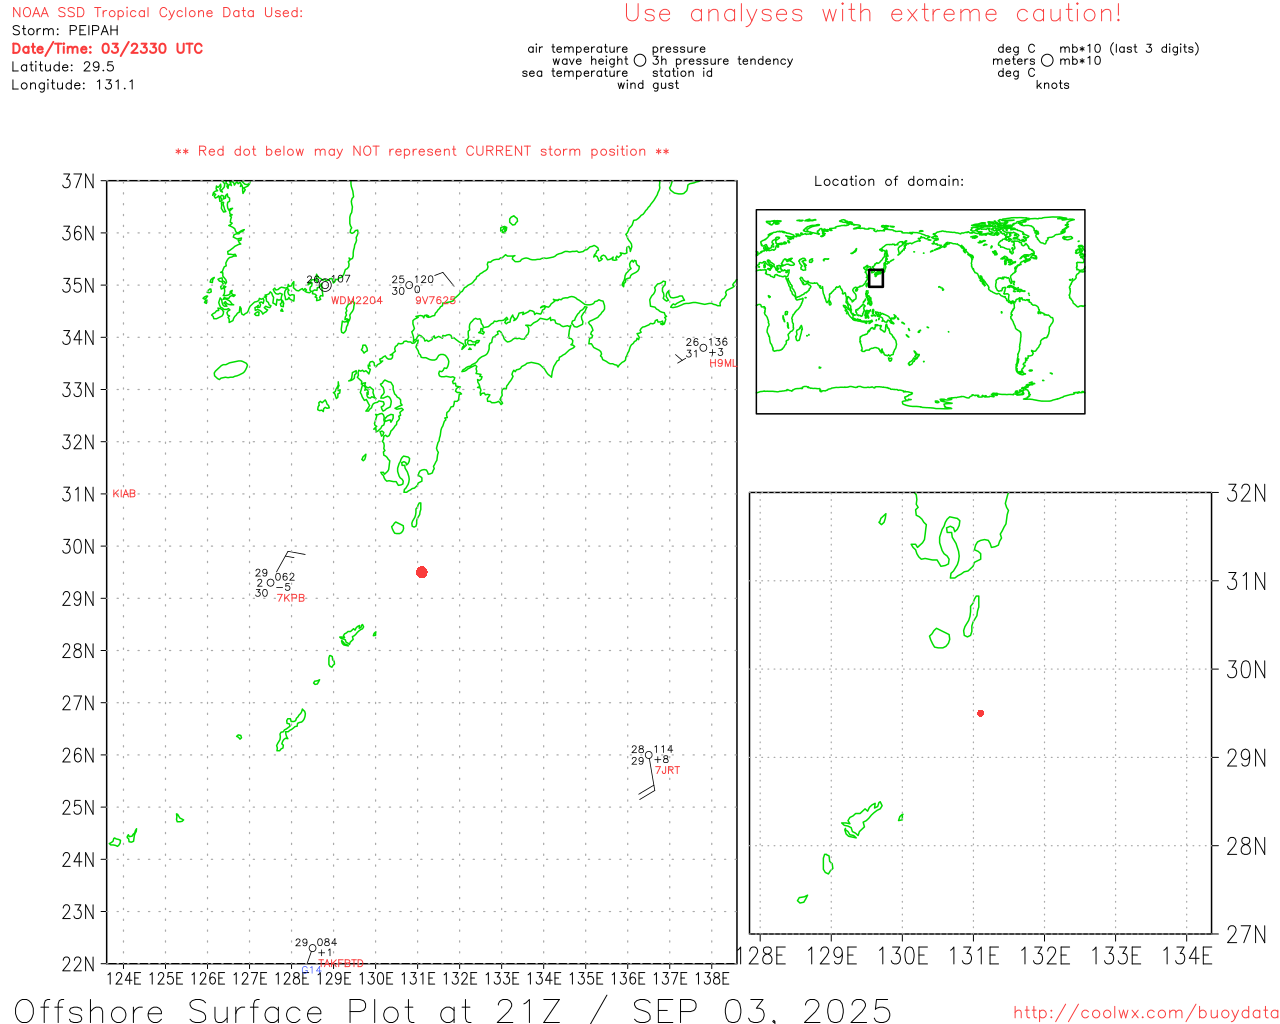Click the 37N latitude label on main map
This screenshot has width=1280, height=1024.
79,182
